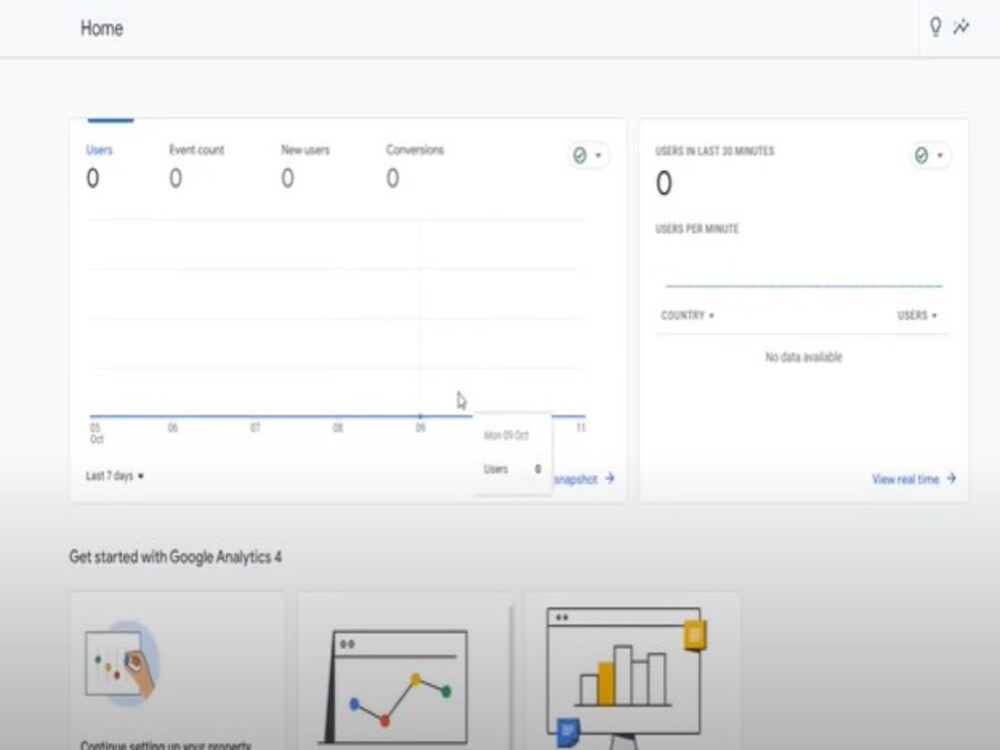Click the Get started with Google Analytics 4 heading
The image size is (1000, 750).
[x=175, y=557]
